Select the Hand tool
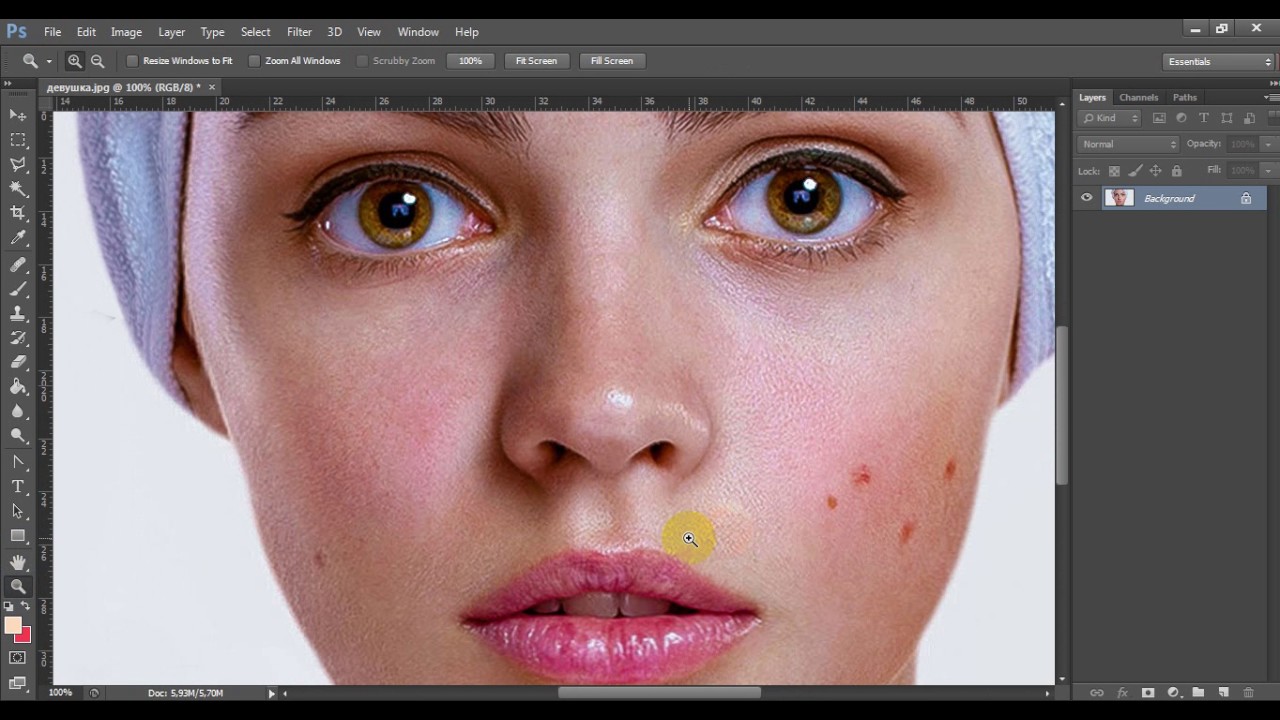This screenshot has width=1280, height=720. [x=18, y=563]
